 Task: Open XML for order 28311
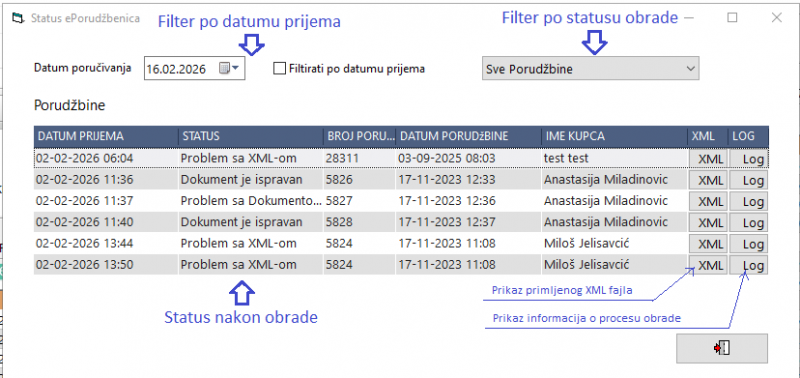708,159
